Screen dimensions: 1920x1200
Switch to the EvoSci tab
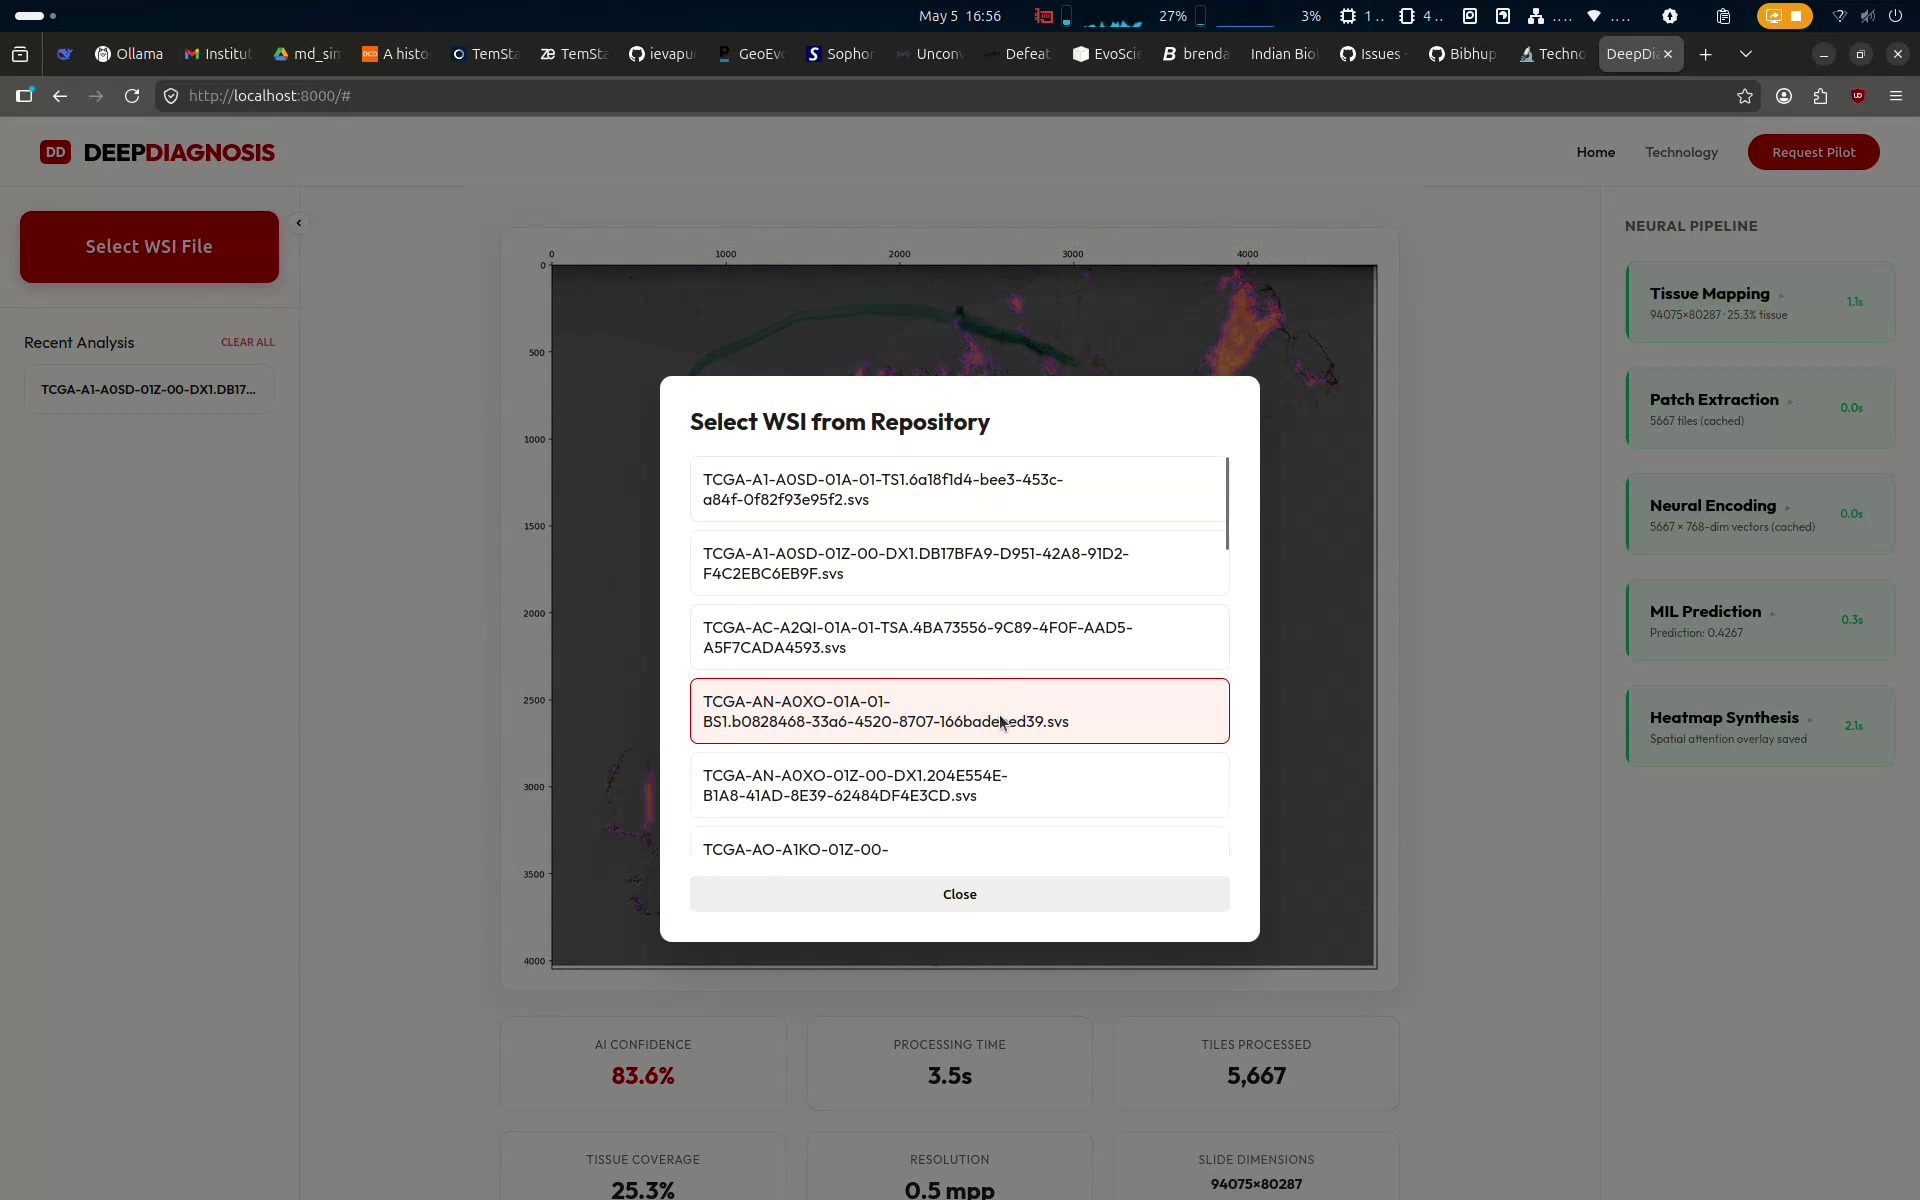pyautogui.click(x=1107, y=54)
